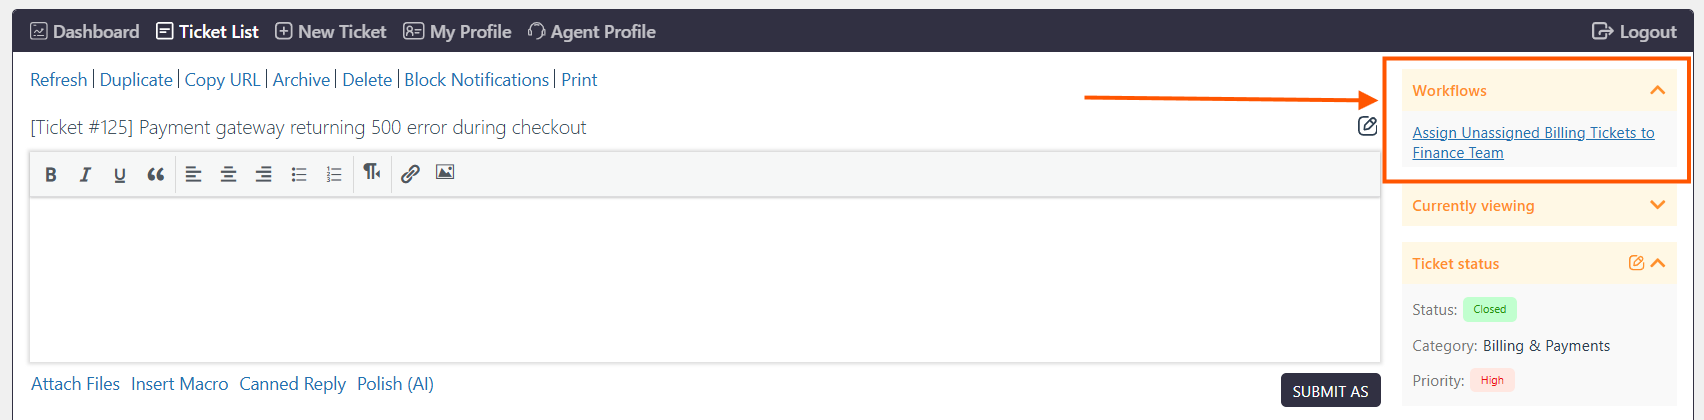Open the New Ticket page
The height and width of the screenshot is (420, 1704).
(x=330, y=31)
